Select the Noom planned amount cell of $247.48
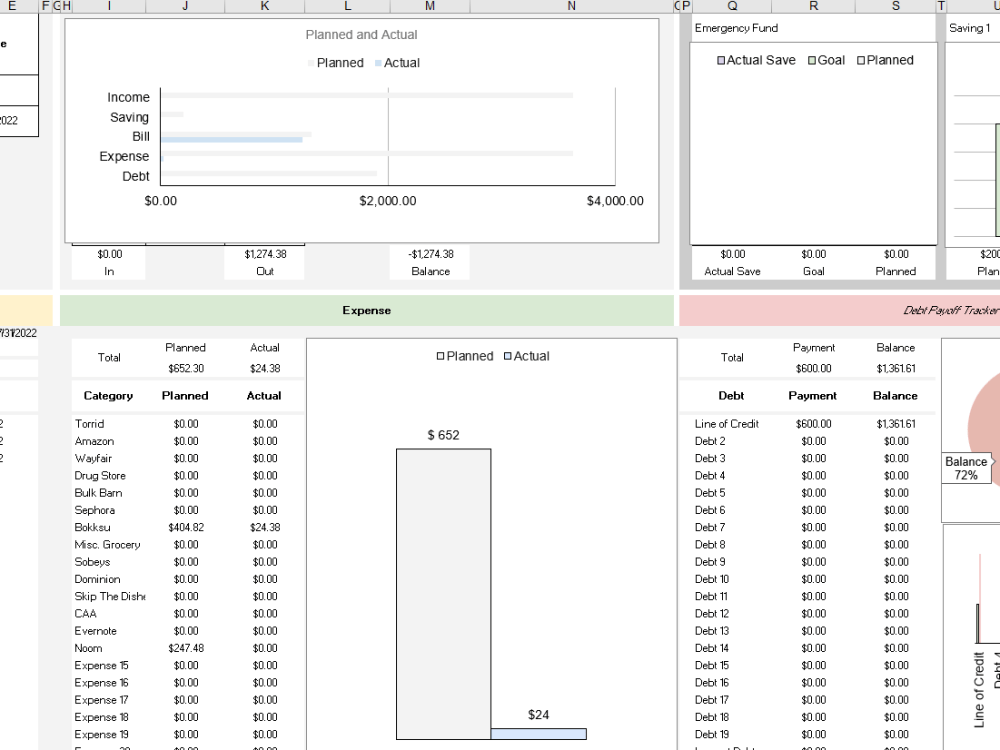The height and width of the screenshot is (750, 1000). pyautogui.click(x=185, y=648)
